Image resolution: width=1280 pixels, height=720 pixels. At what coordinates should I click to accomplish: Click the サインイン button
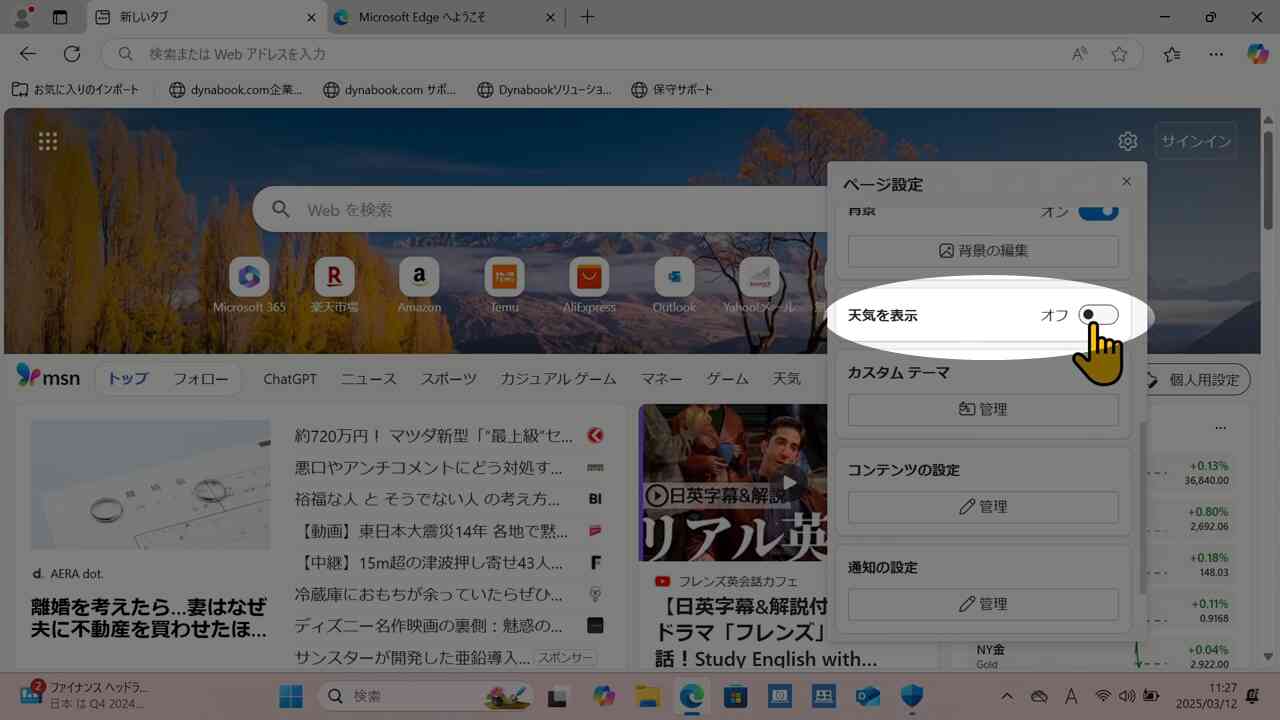[1196, 140]
